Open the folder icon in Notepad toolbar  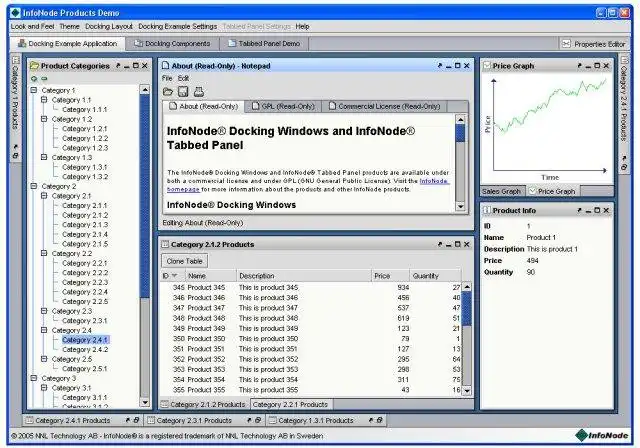coord(168,92)
